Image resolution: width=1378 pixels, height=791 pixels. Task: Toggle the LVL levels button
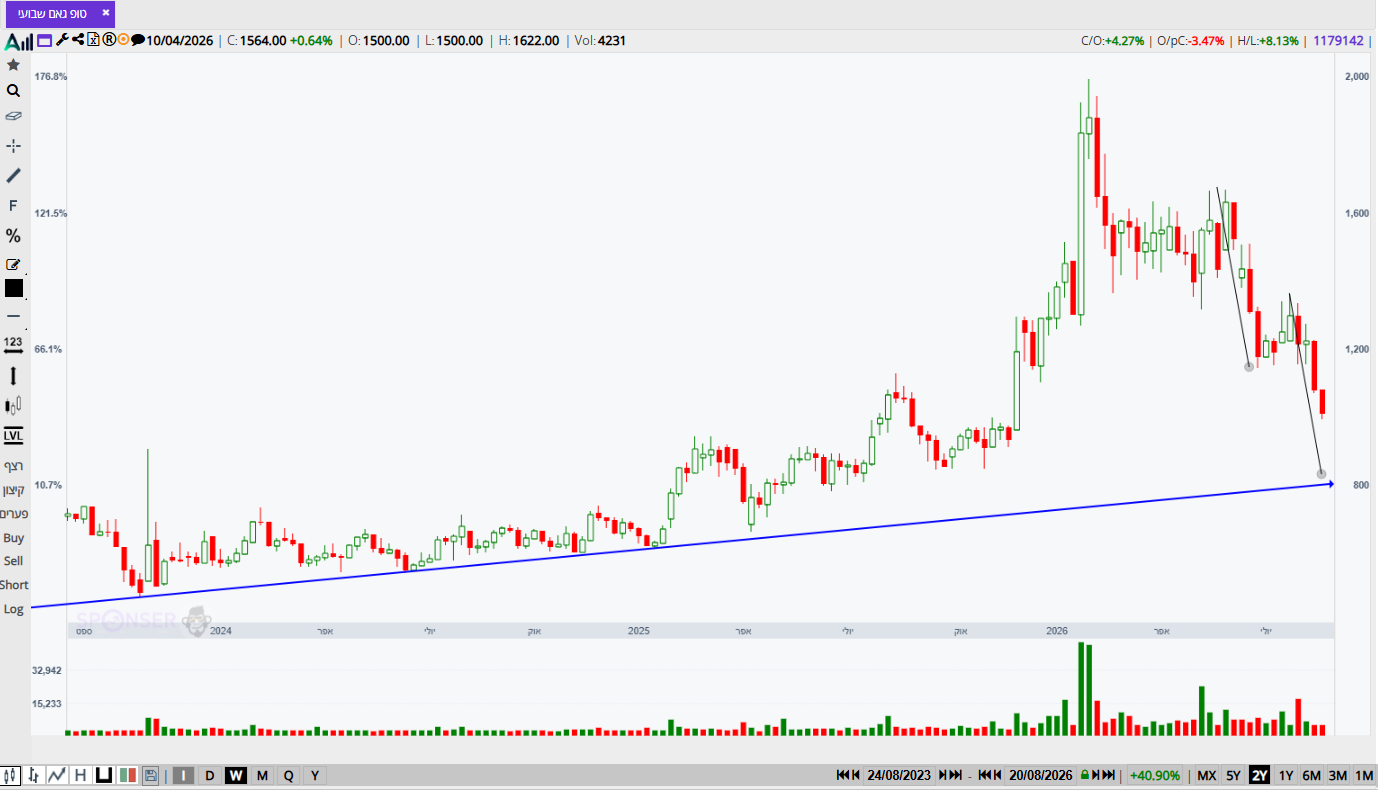(x=13, y=436)
